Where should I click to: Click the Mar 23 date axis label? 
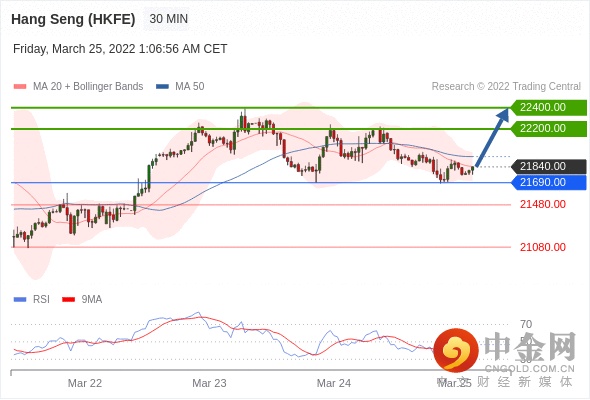(x=209, y=383)
